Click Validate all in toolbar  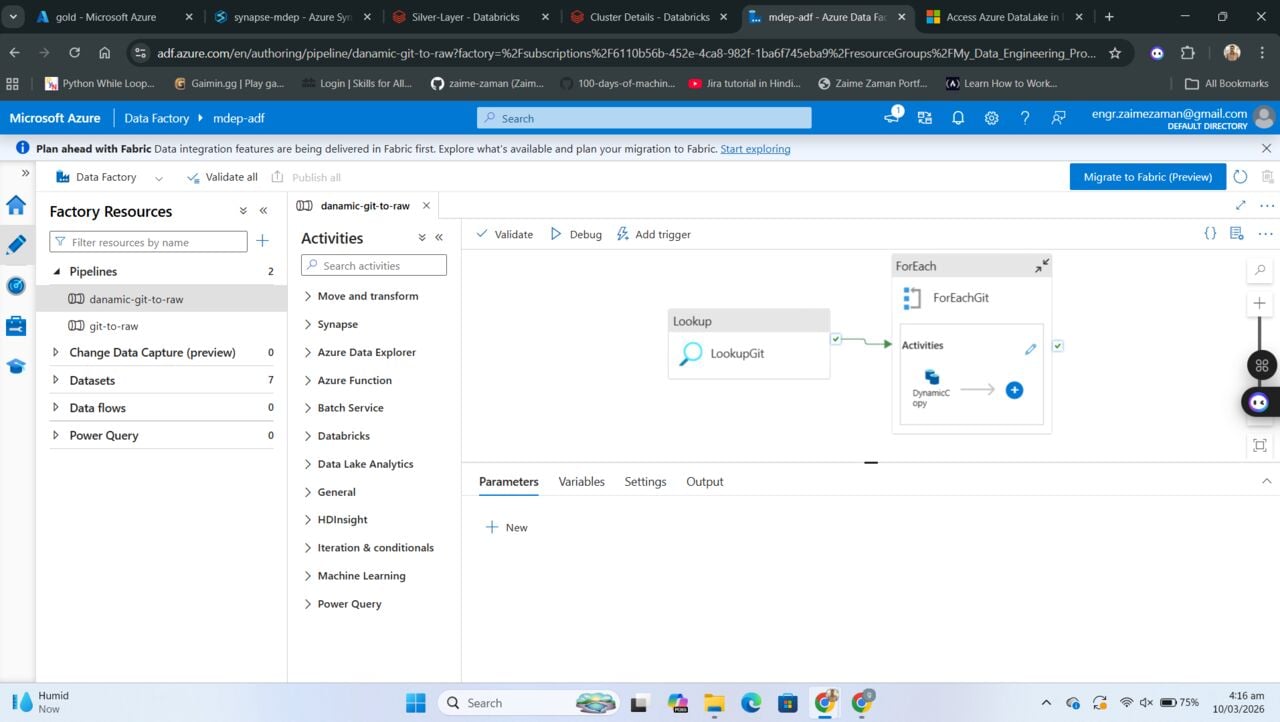pos(222,177)
